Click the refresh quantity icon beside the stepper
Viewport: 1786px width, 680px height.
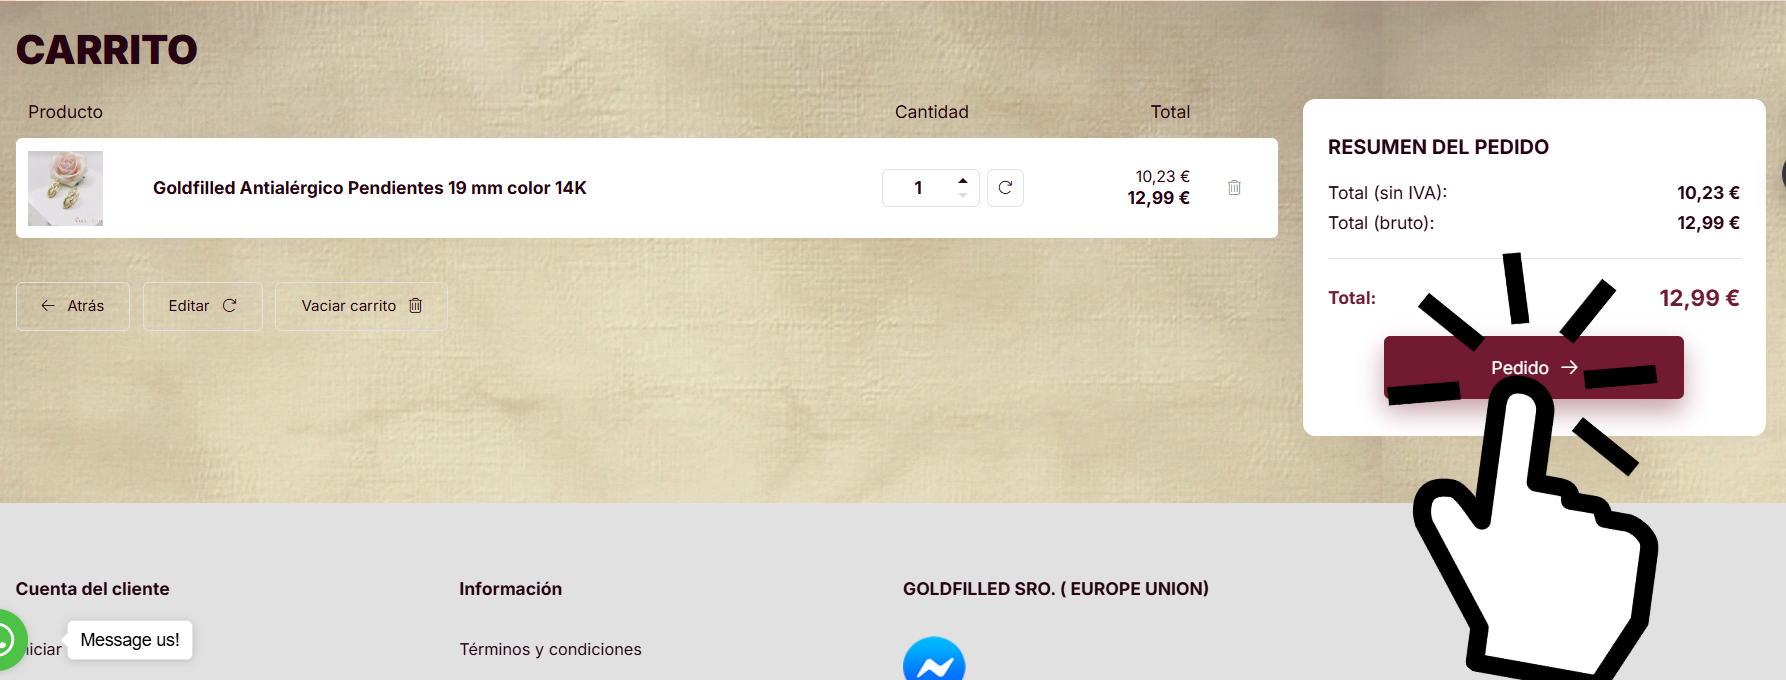click(1005, 188)
